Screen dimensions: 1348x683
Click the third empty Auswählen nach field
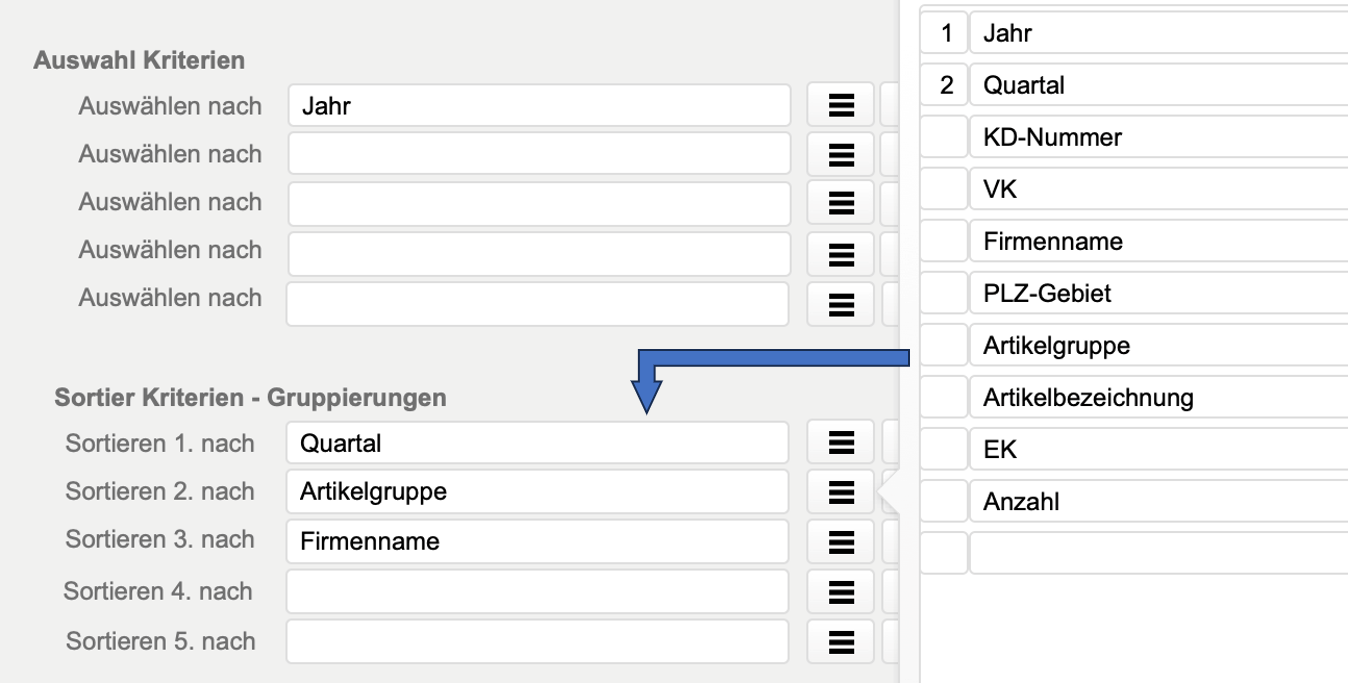(x=539, y=202)
